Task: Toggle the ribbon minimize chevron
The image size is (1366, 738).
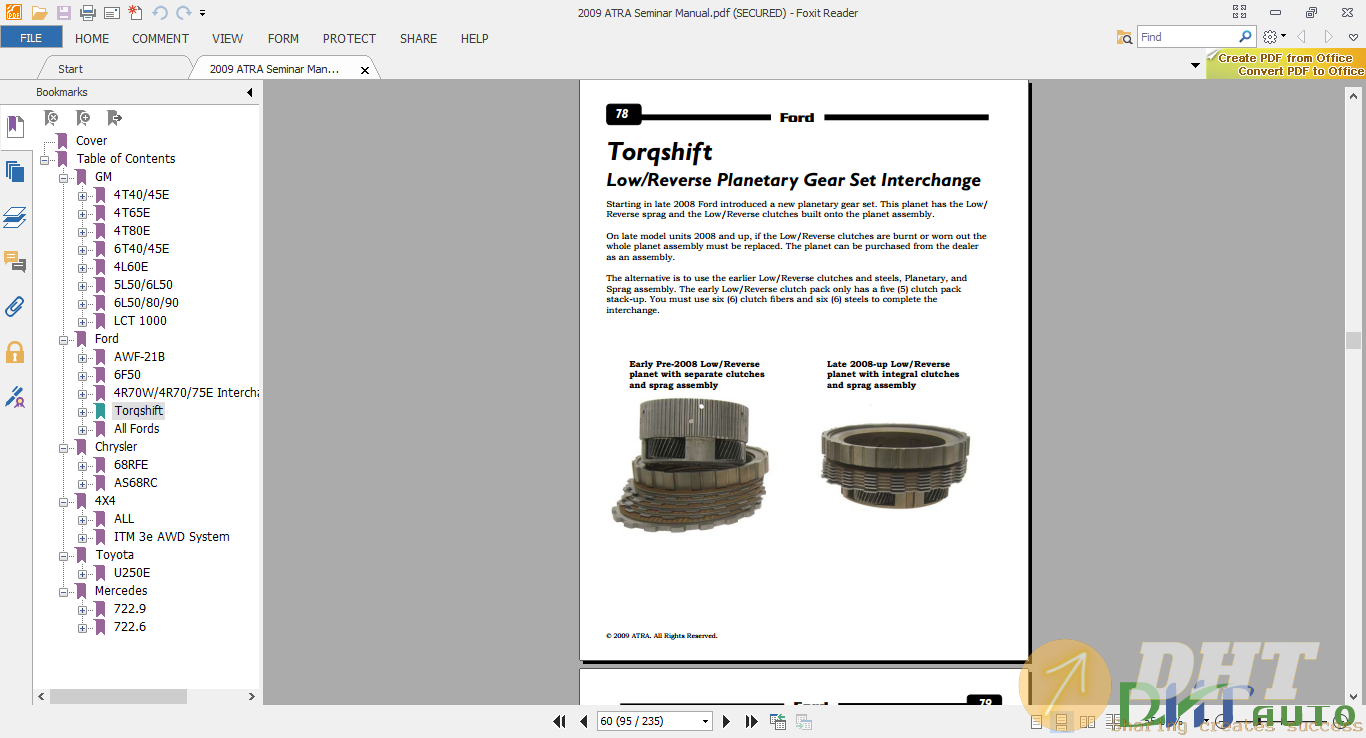Action: (1353, 37)
